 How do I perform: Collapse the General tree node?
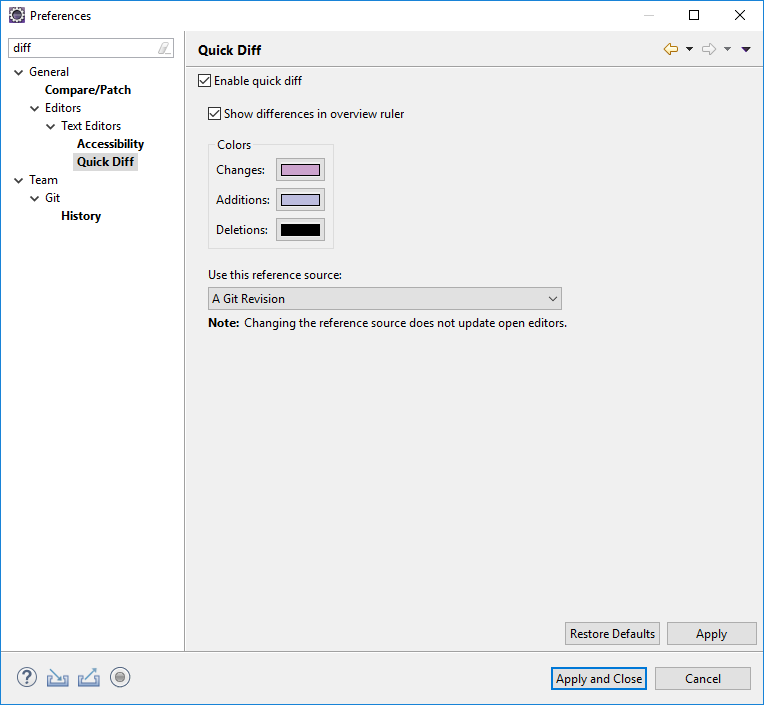[19, 72]
